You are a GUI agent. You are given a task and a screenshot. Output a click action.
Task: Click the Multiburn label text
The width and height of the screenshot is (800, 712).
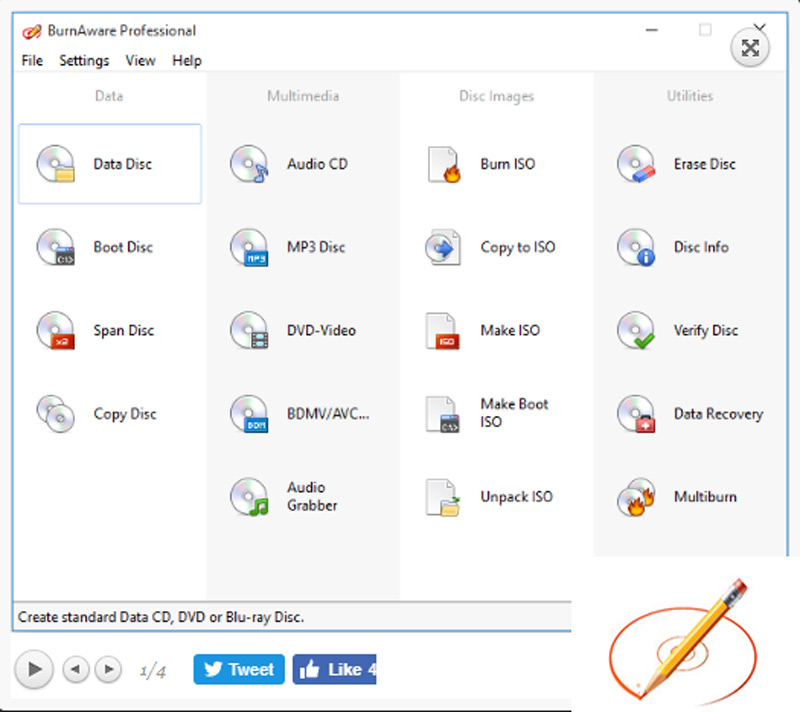[x=705, y=497]
